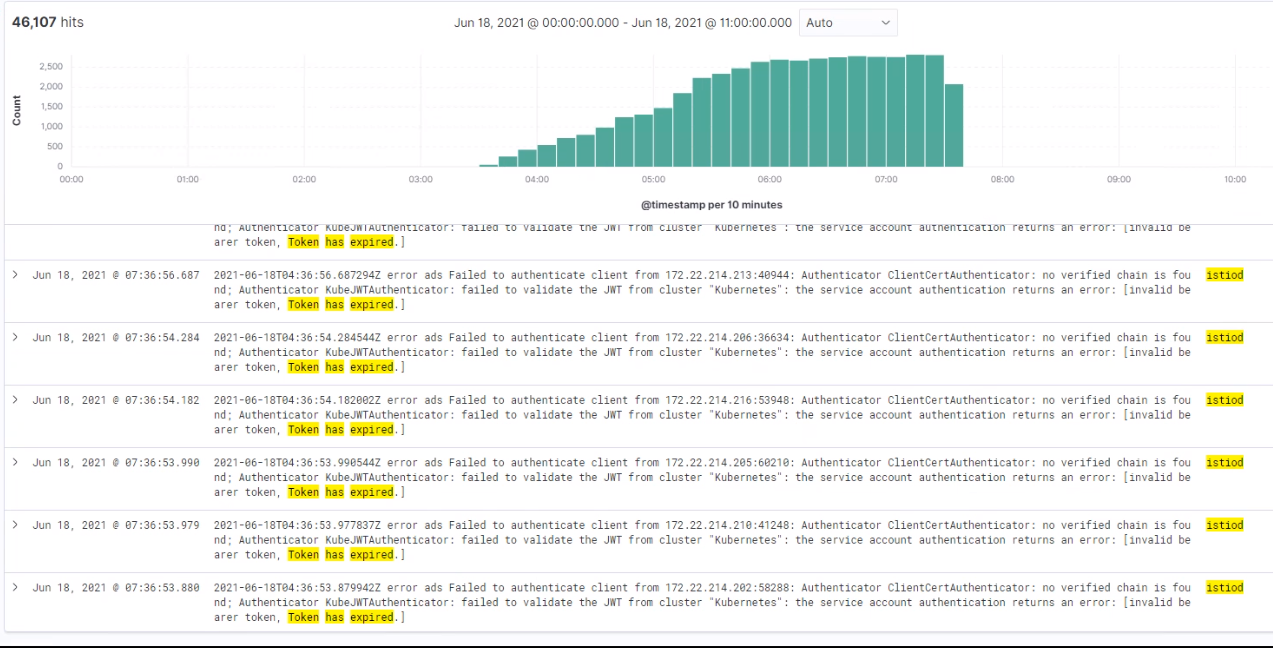Expand the log entry at 07:36:53.979

(x=15, y=525)
